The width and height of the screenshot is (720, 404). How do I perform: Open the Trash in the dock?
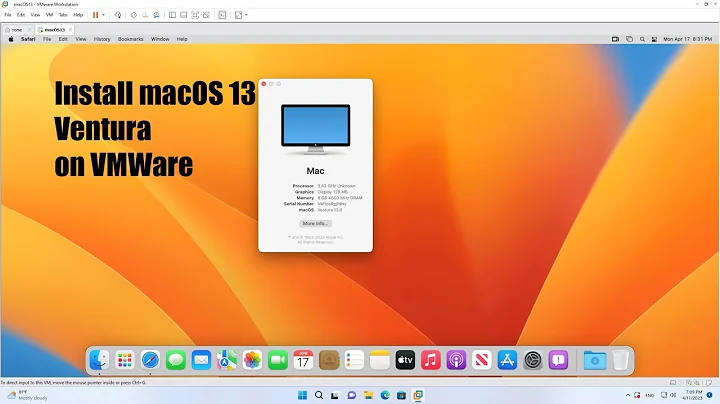point(620,360)
